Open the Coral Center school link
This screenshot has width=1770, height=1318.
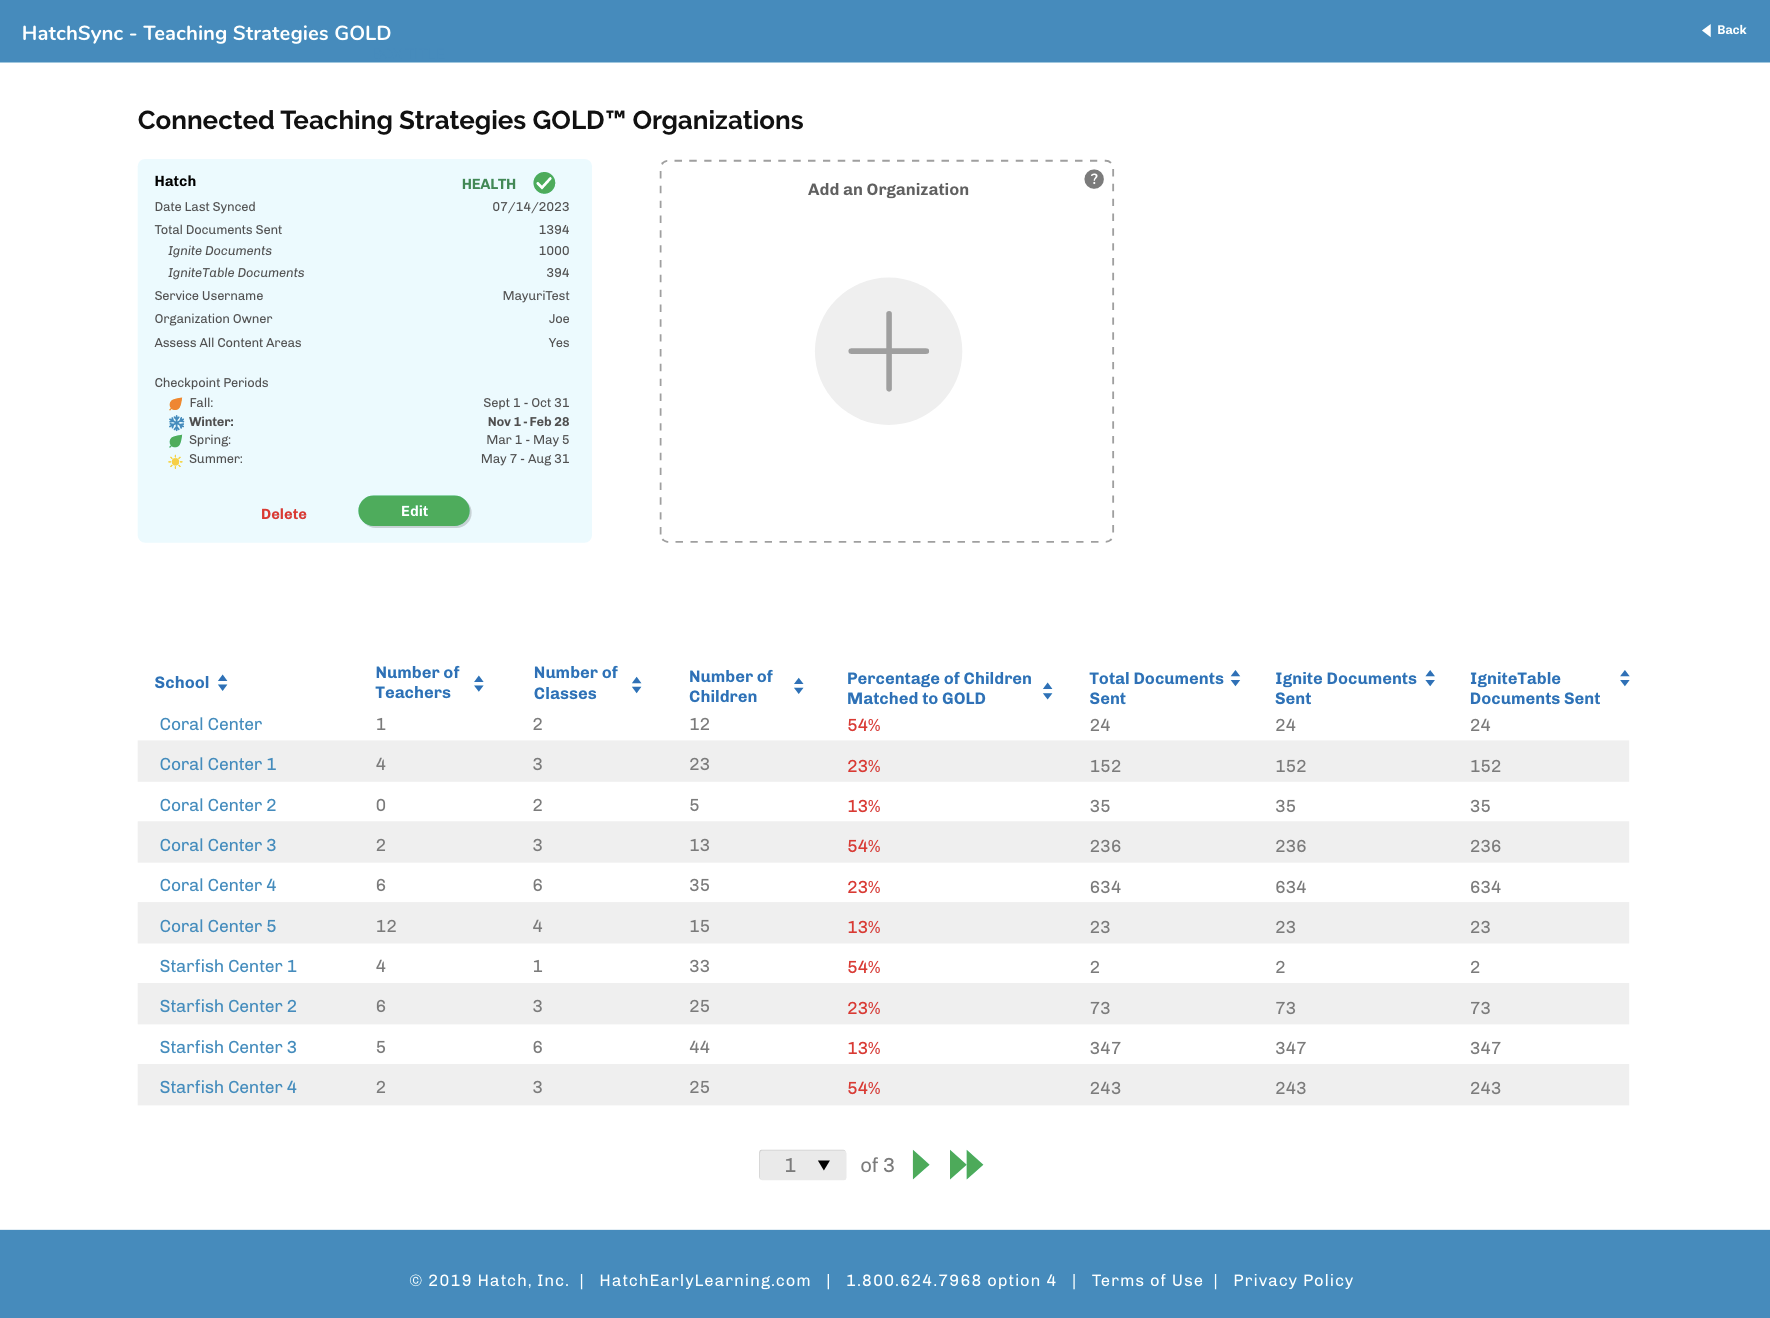tap(211, 724)
